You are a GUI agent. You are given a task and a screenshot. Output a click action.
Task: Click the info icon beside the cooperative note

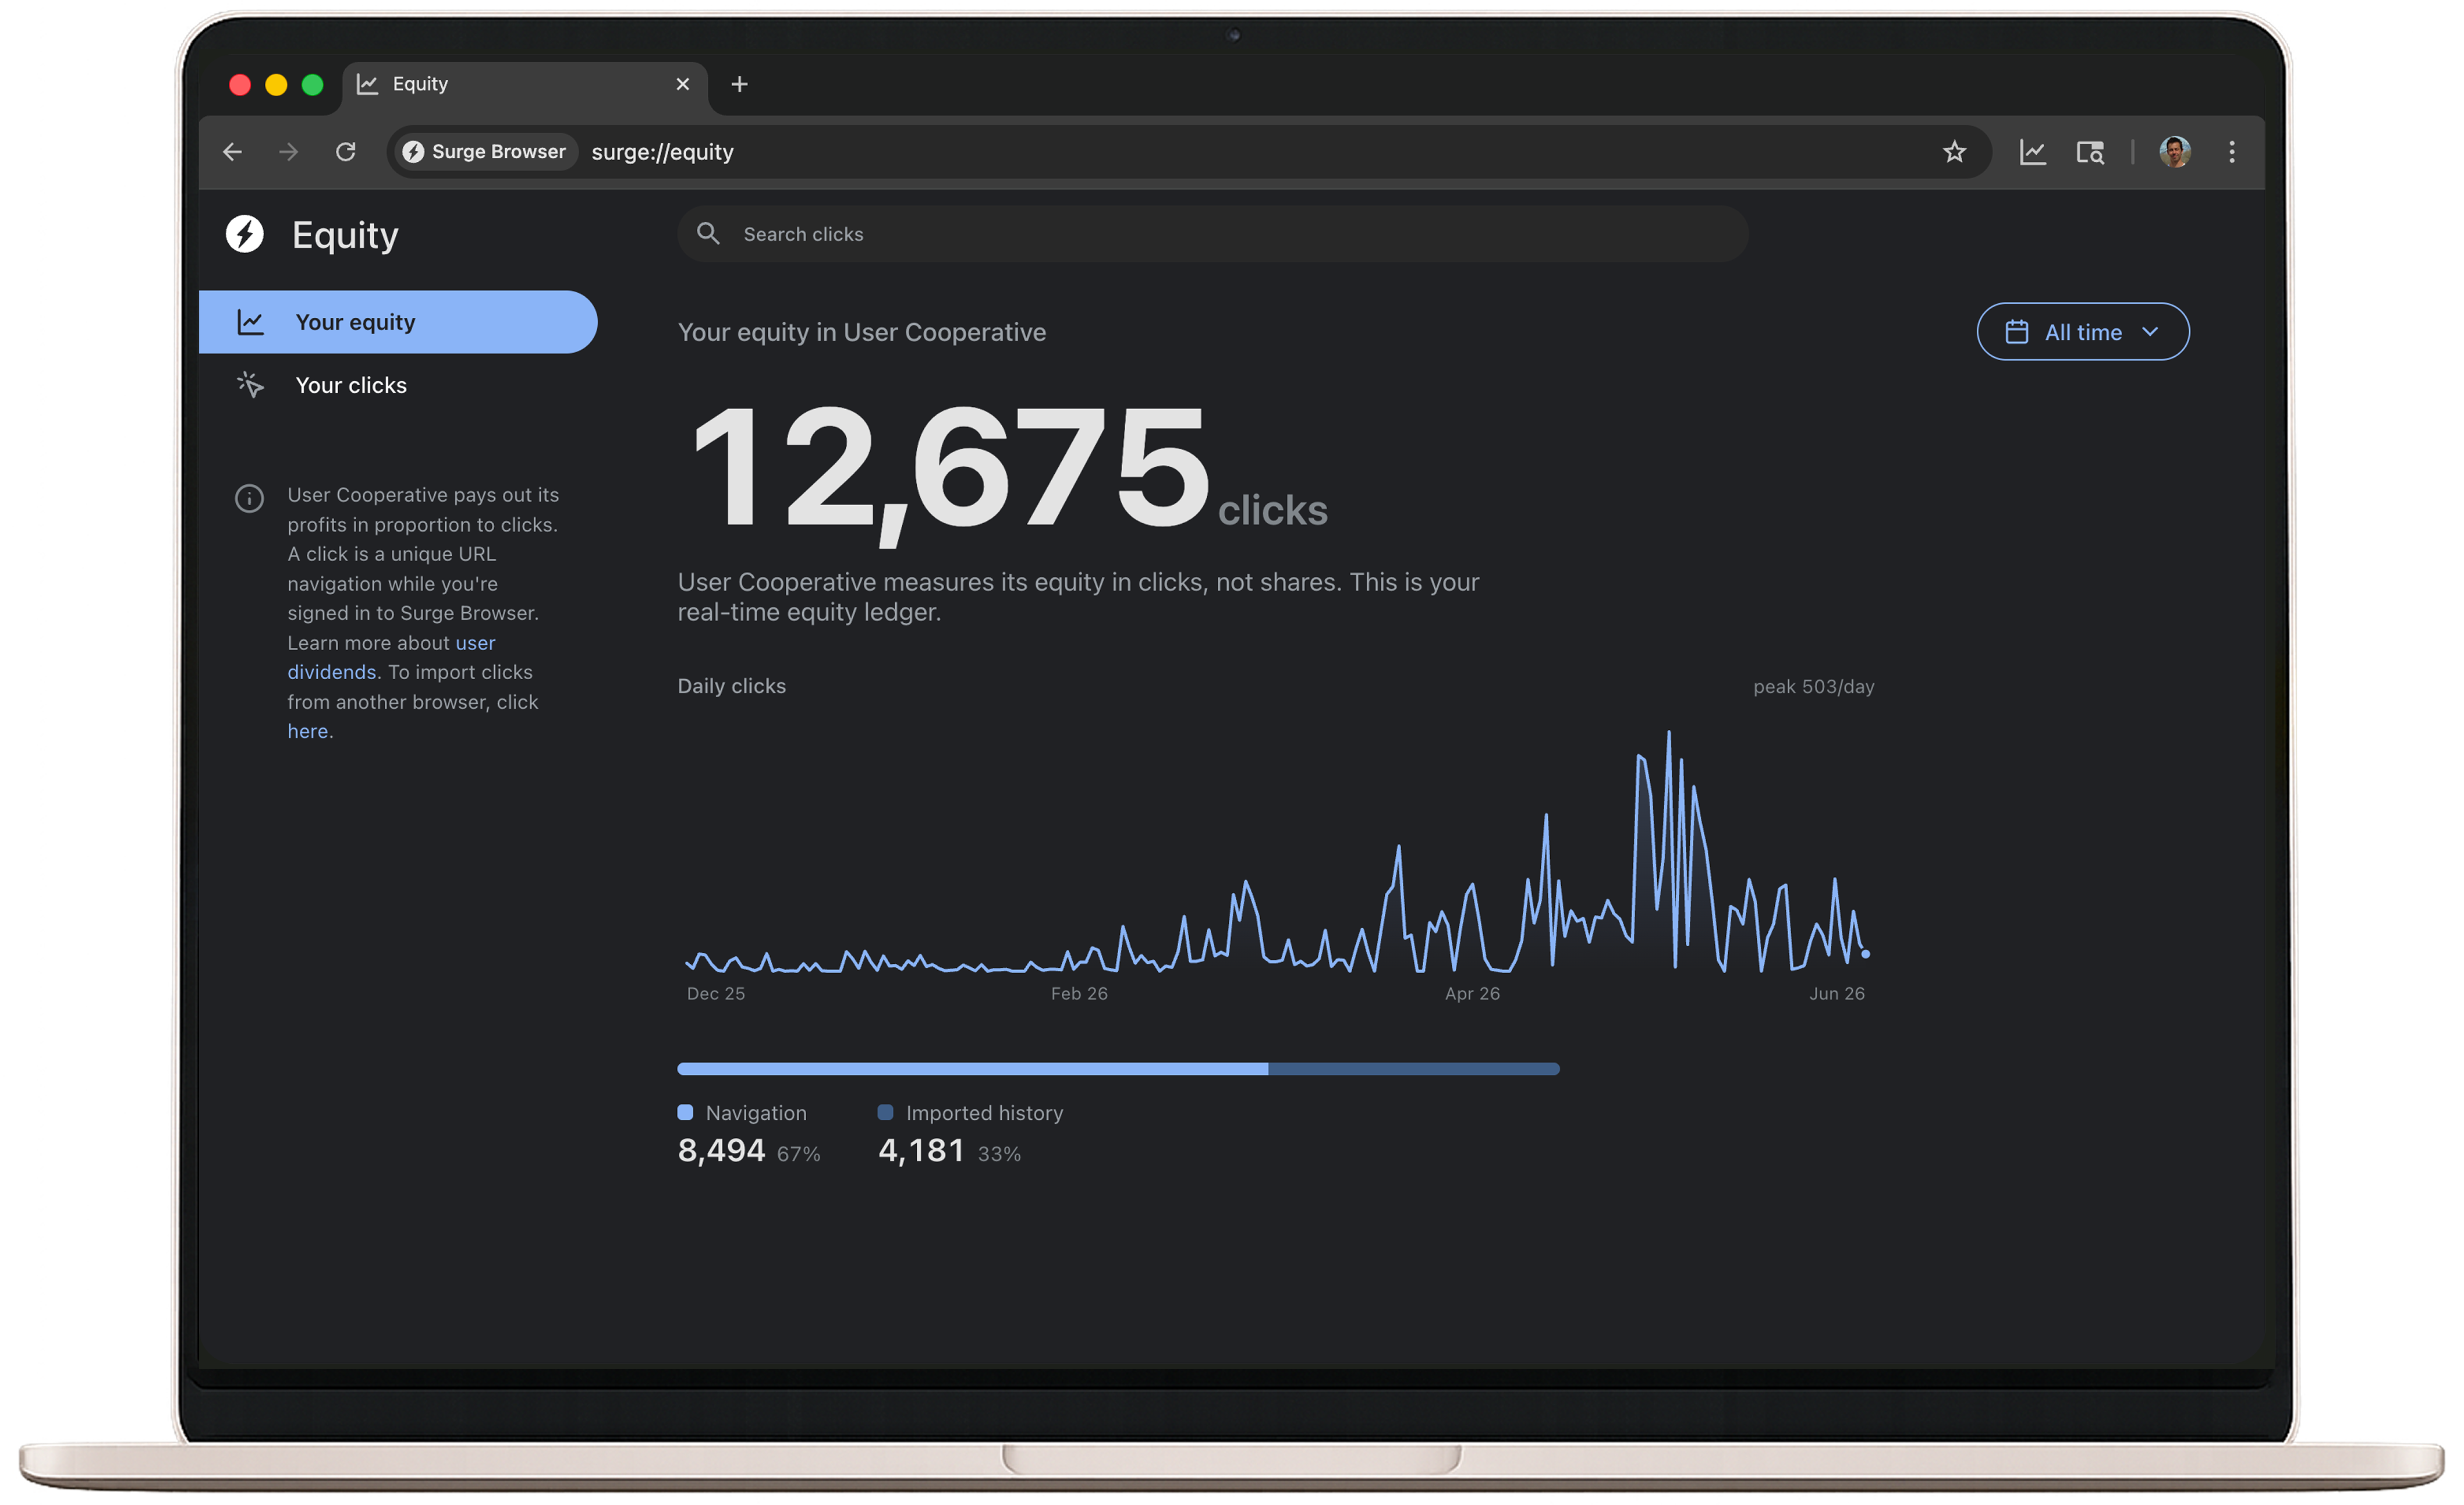pyautogui.click(x=249, y=498)
